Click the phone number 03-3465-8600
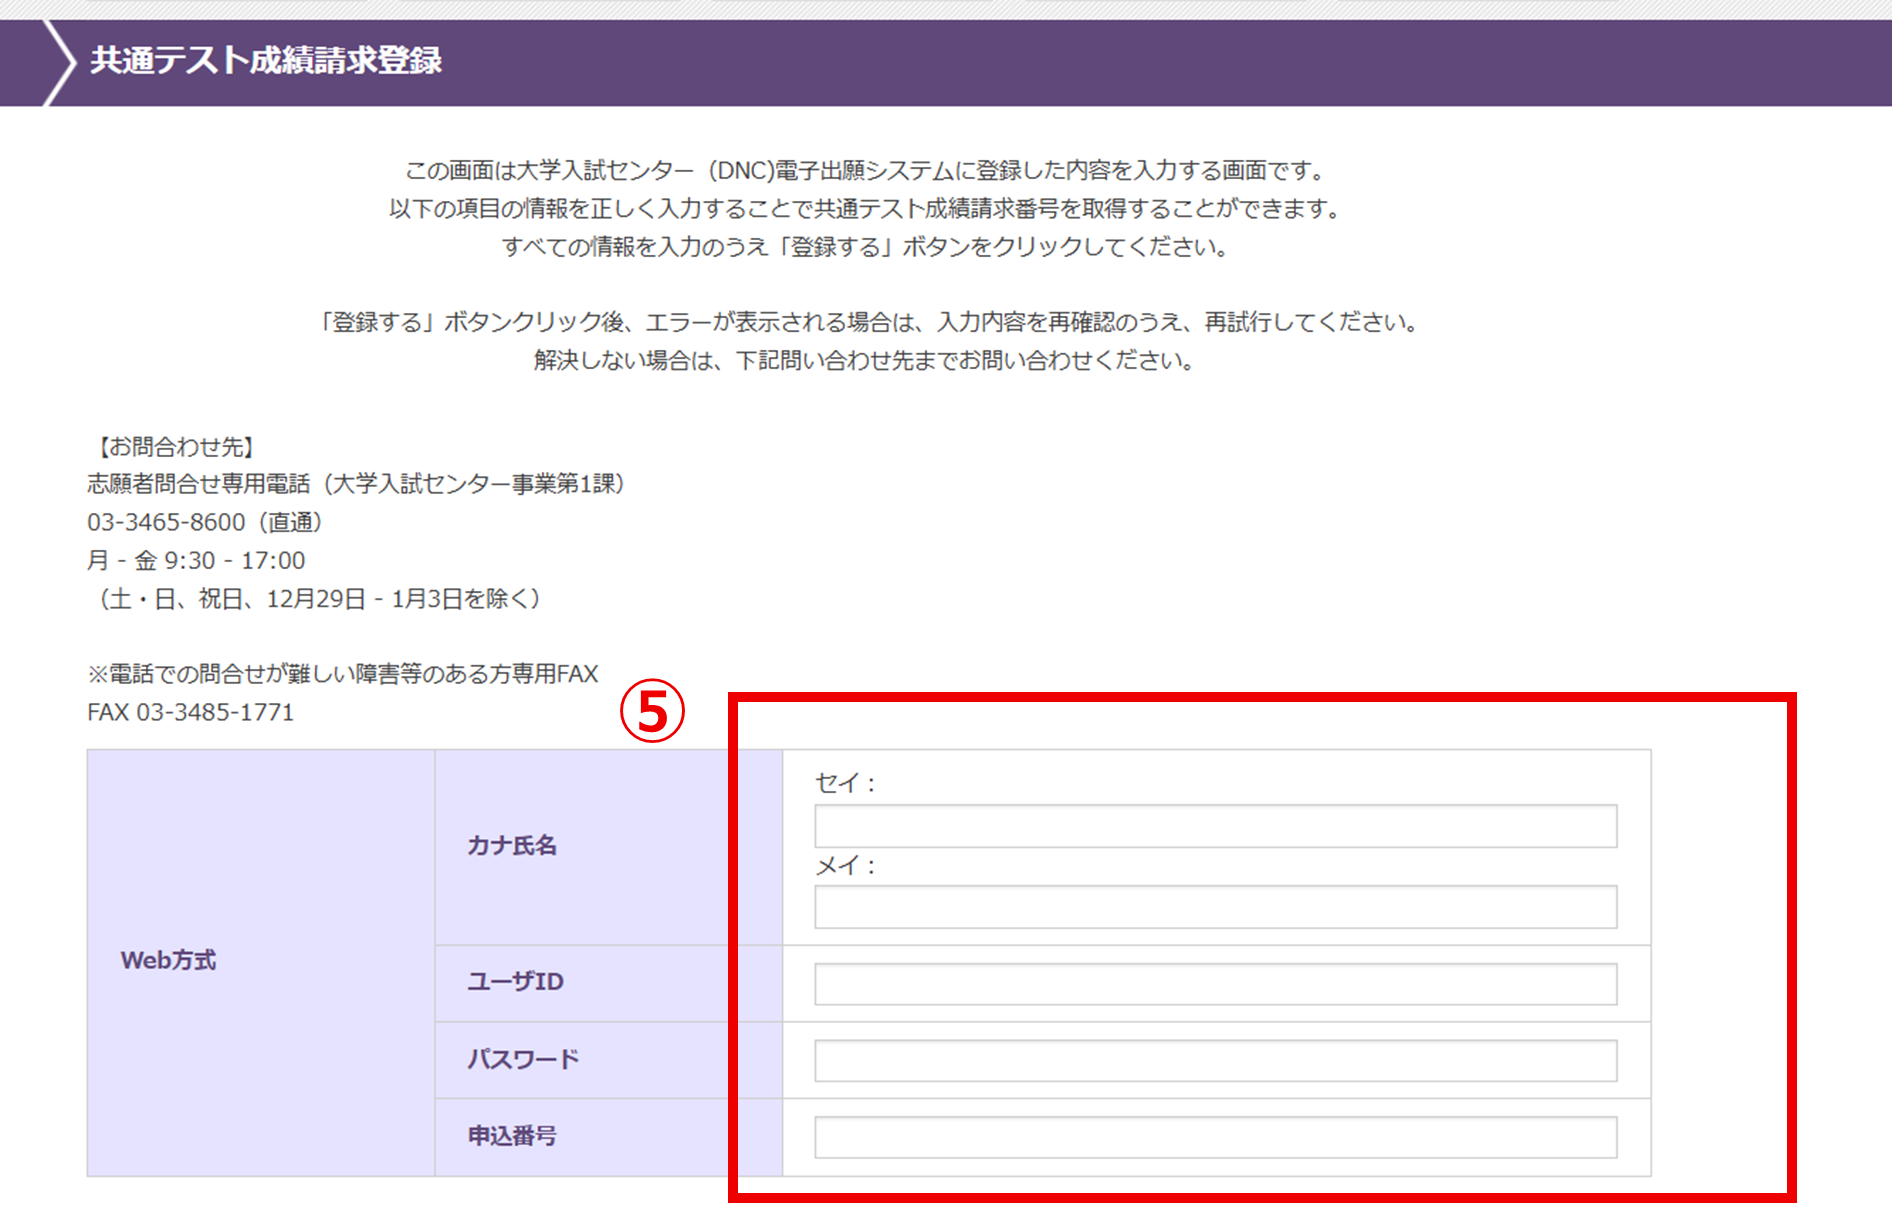 click(166, 522)
